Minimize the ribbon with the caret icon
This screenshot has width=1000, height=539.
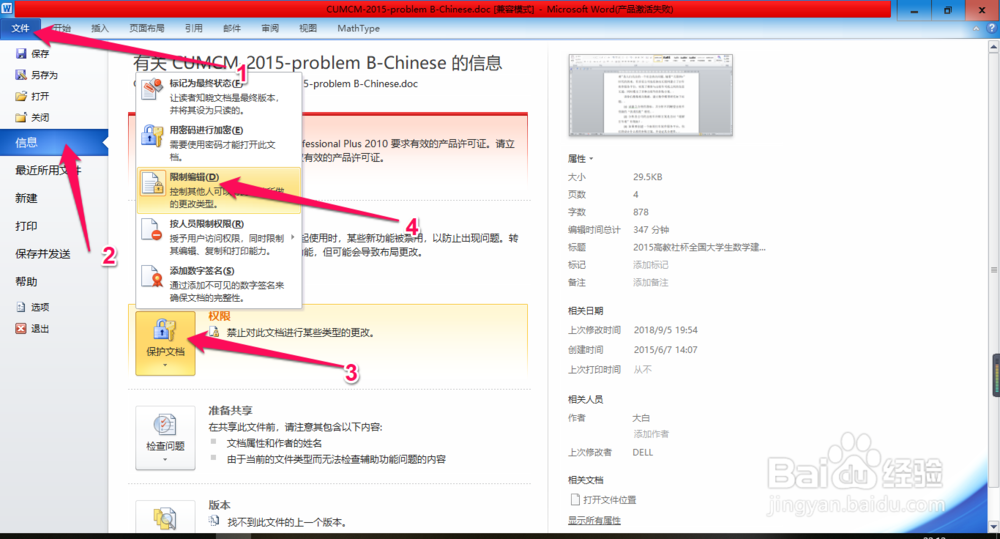coord(976,29)
